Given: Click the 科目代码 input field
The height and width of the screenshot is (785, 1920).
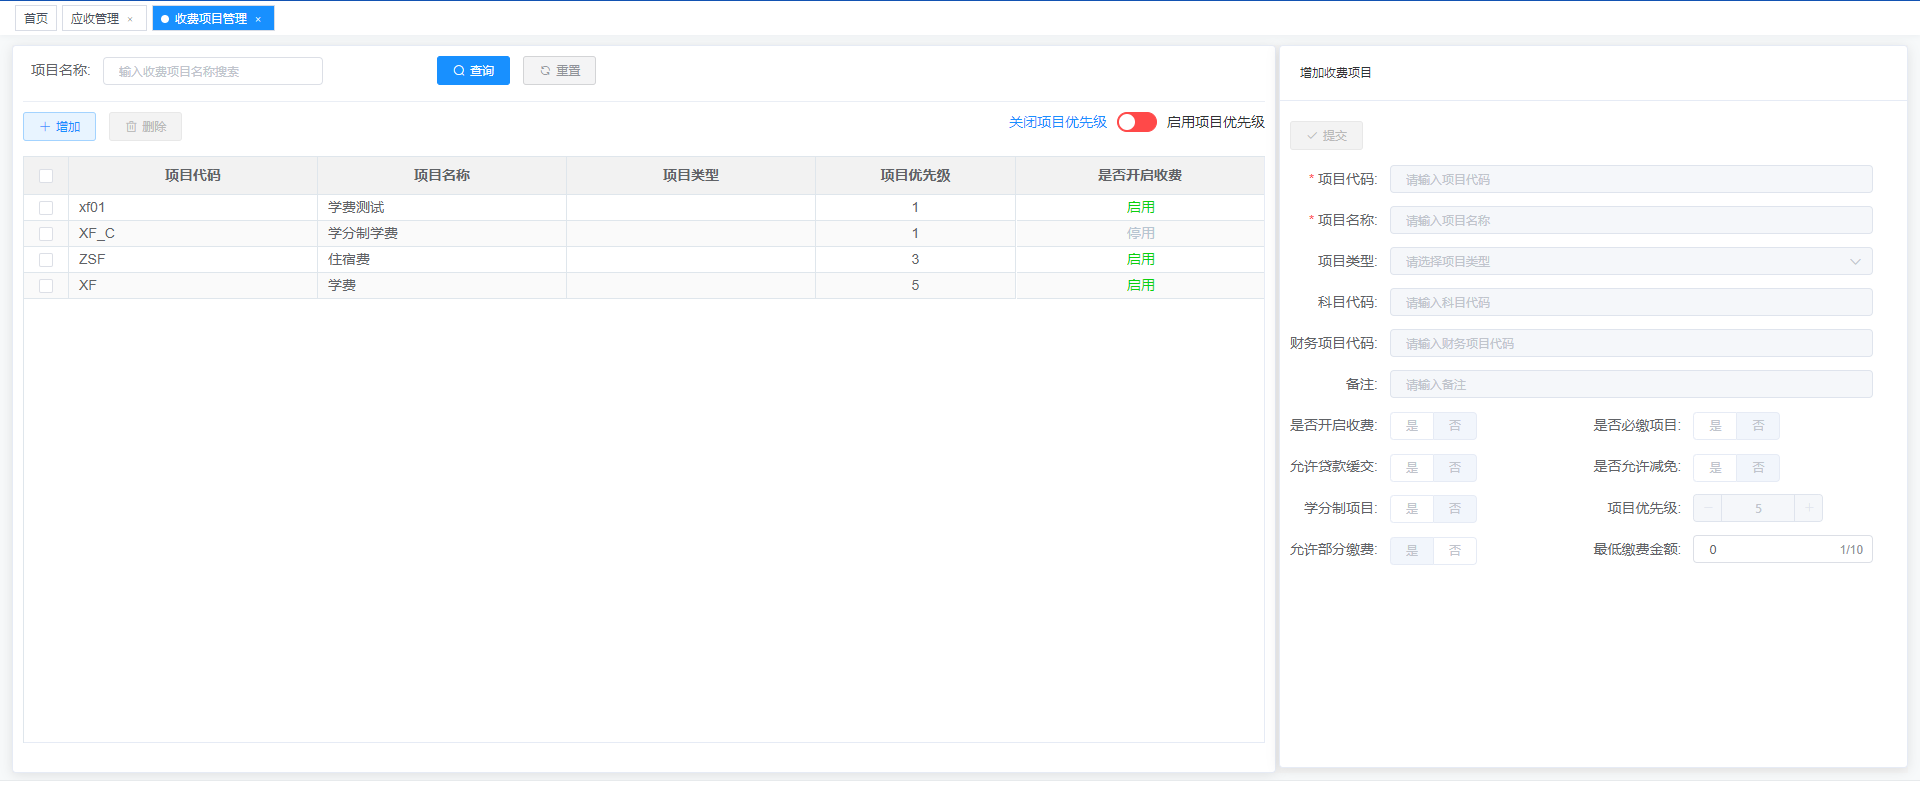Looking at the screenshot, I should pos(1631,302).
